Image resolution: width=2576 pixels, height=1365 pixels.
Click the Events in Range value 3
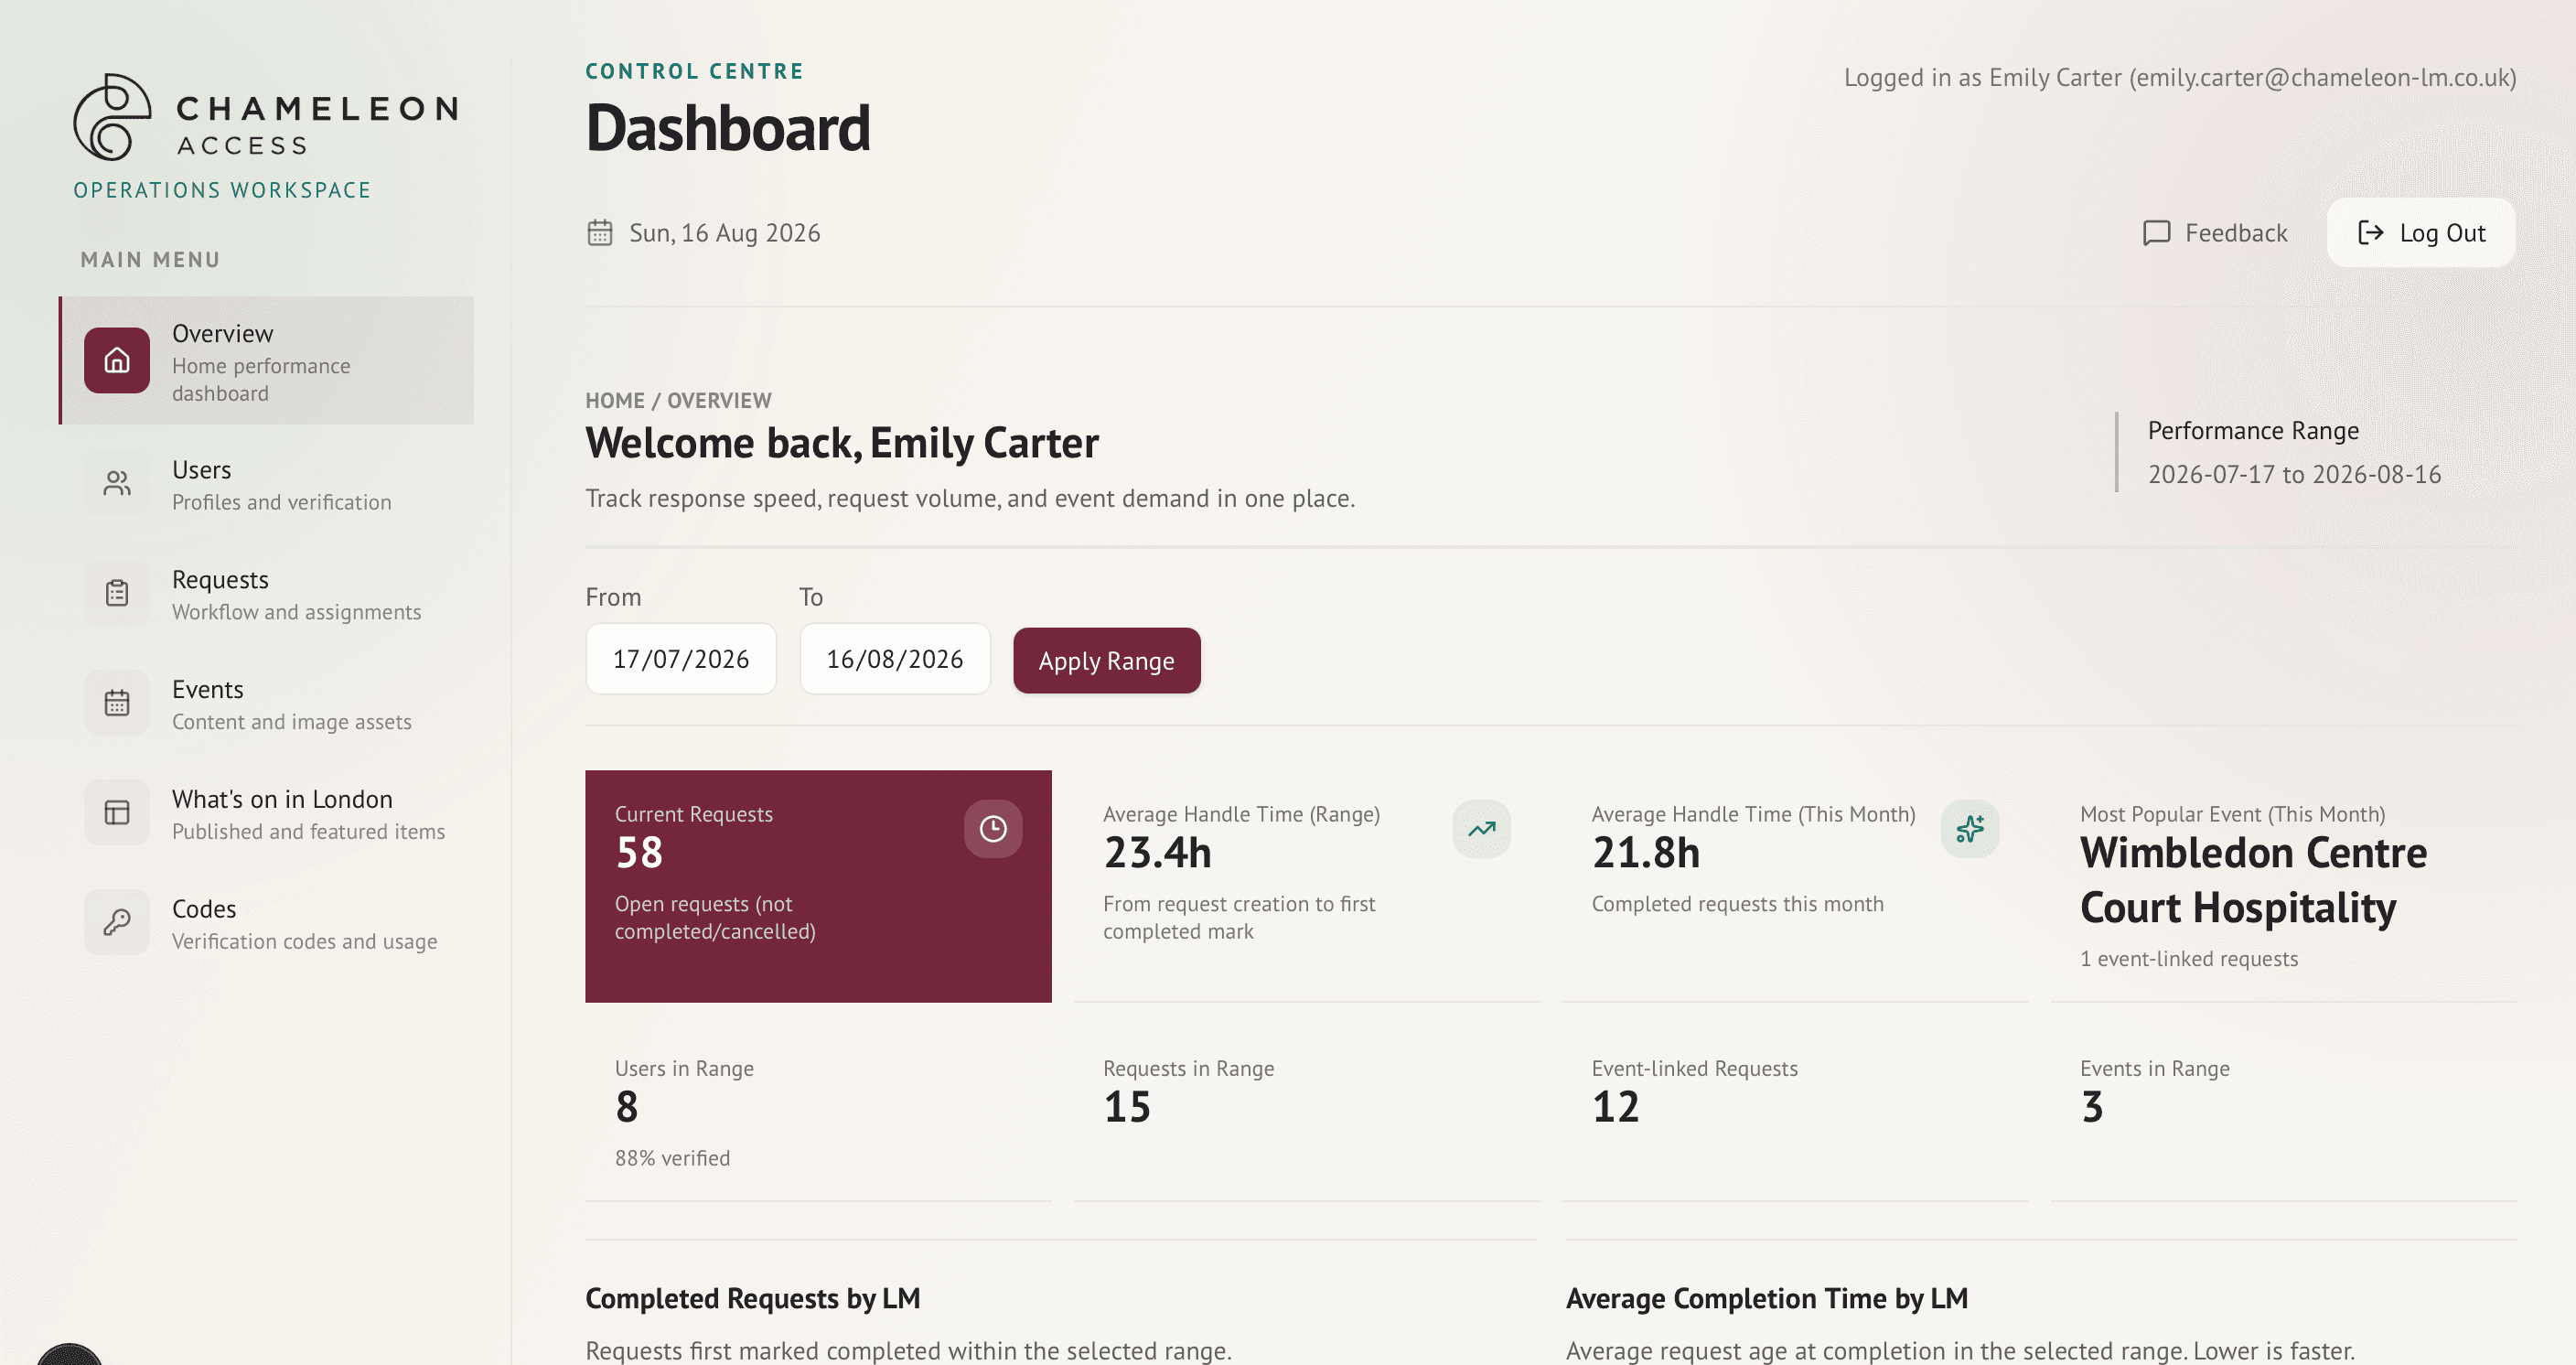pyautogui.click(x=2092, y=1107)
